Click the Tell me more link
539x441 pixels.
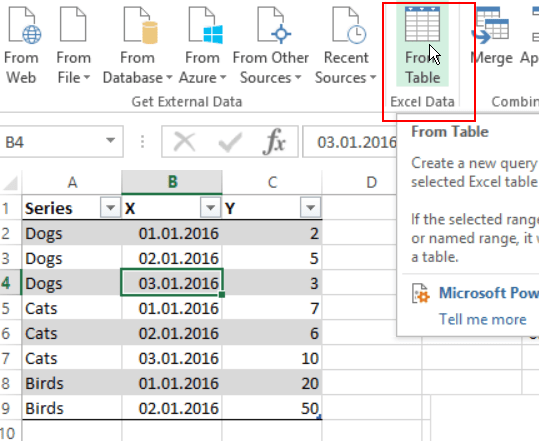pyautogui.click(x=483, y=319)
